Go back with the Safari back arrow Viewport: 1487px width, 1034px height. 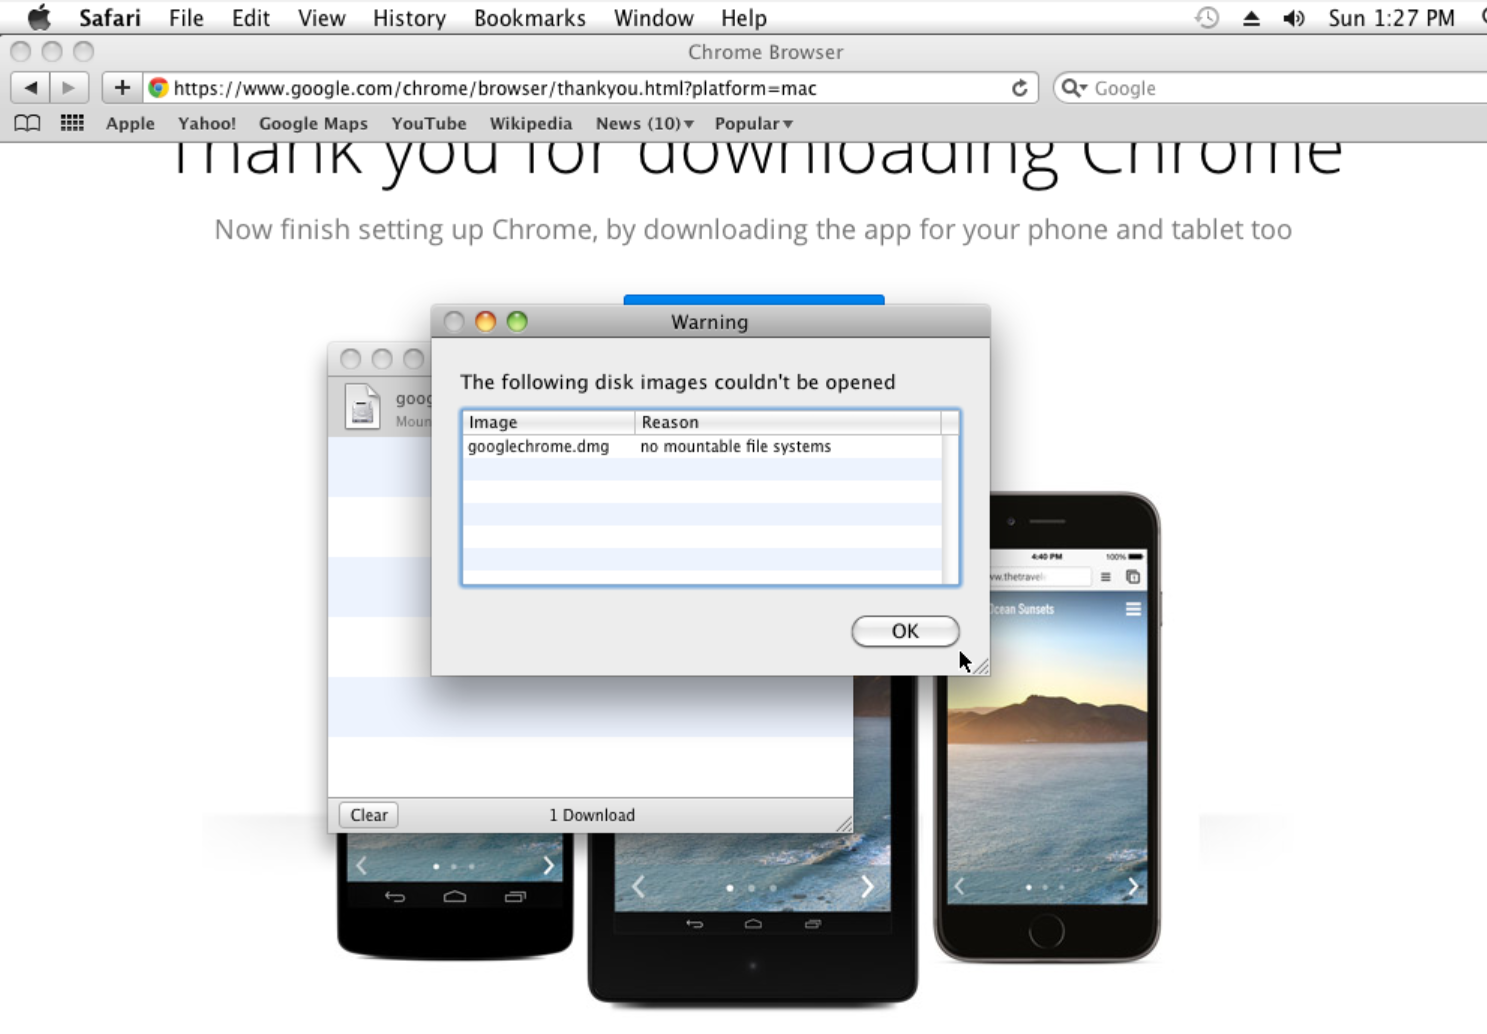31,88
